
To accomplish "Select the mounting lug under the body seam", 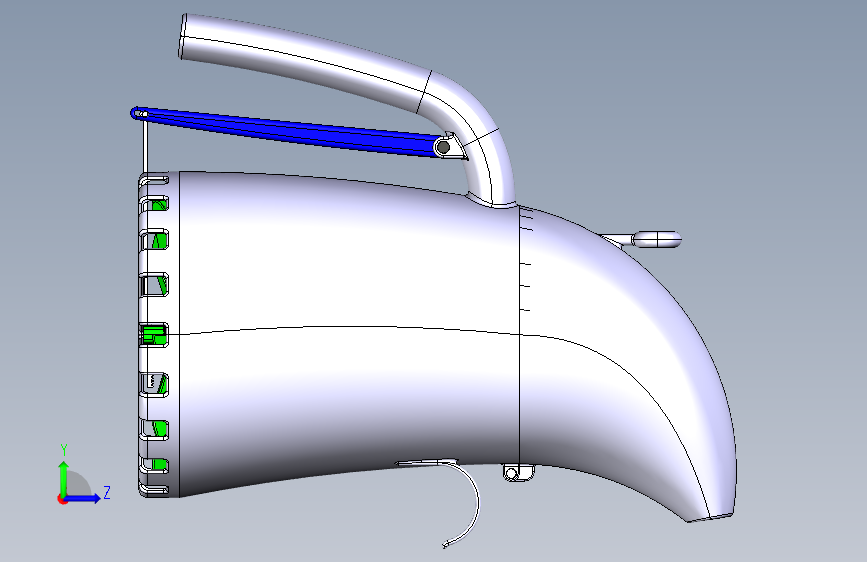I will pos(518,472).
